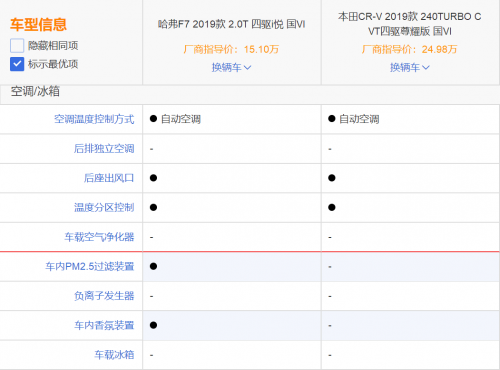Enable the 隐藏相同项 checkbox
The width and height of the screenshot is (500, 370).
[17, 46]
